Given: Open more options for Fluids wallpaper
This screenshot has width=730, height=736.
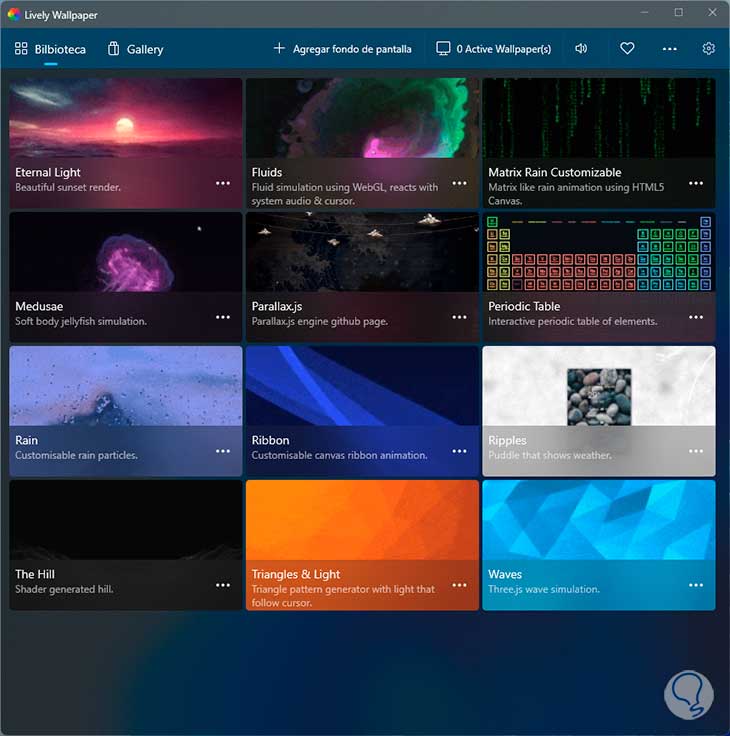Looking at the screenshot, I should tap(459, 183).
